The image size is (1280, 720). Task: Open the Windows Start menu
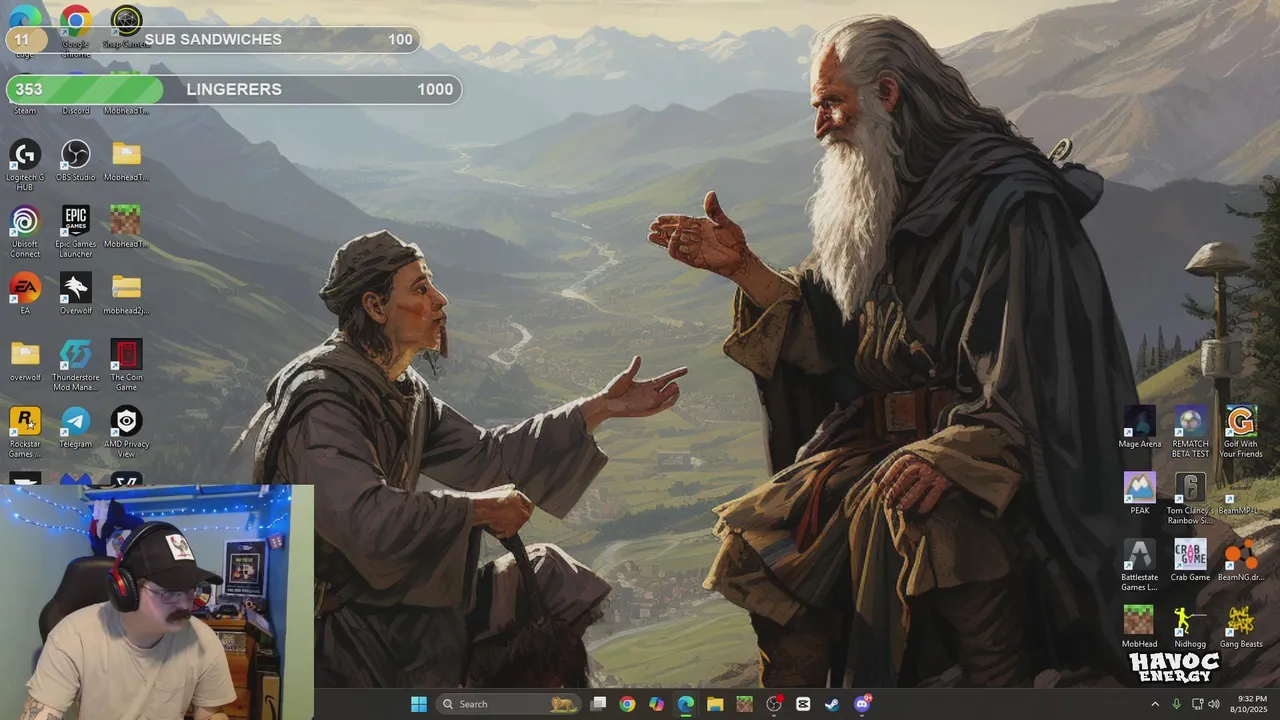419,704
